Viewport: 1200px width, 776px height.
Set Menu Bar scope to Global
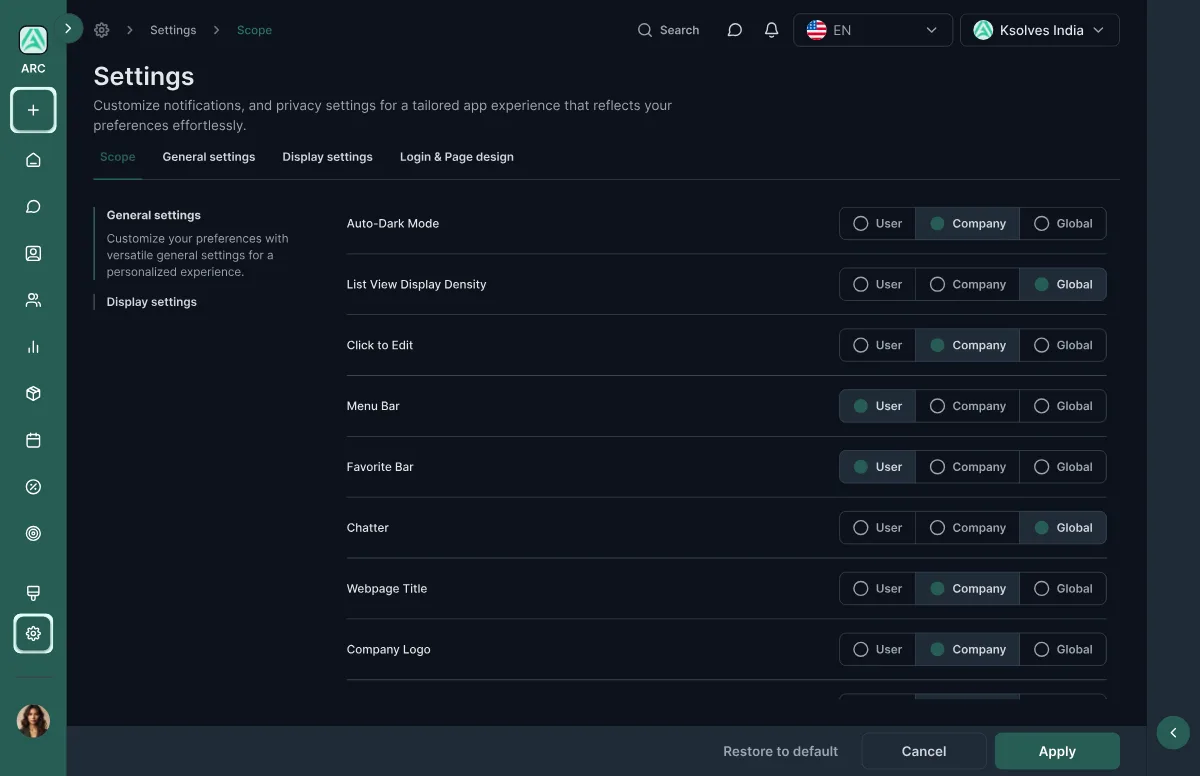click(x=1063, y=407)
